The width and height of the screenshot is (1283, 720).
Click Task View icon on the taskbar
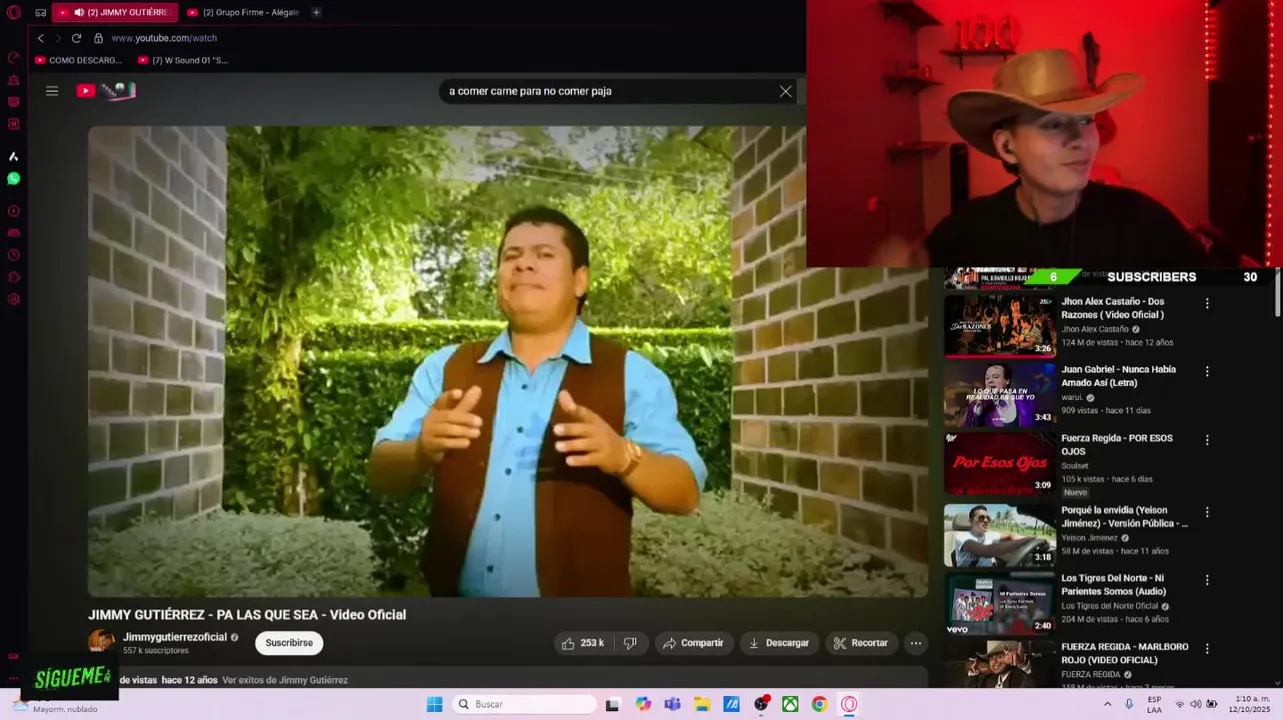point(613,704)
